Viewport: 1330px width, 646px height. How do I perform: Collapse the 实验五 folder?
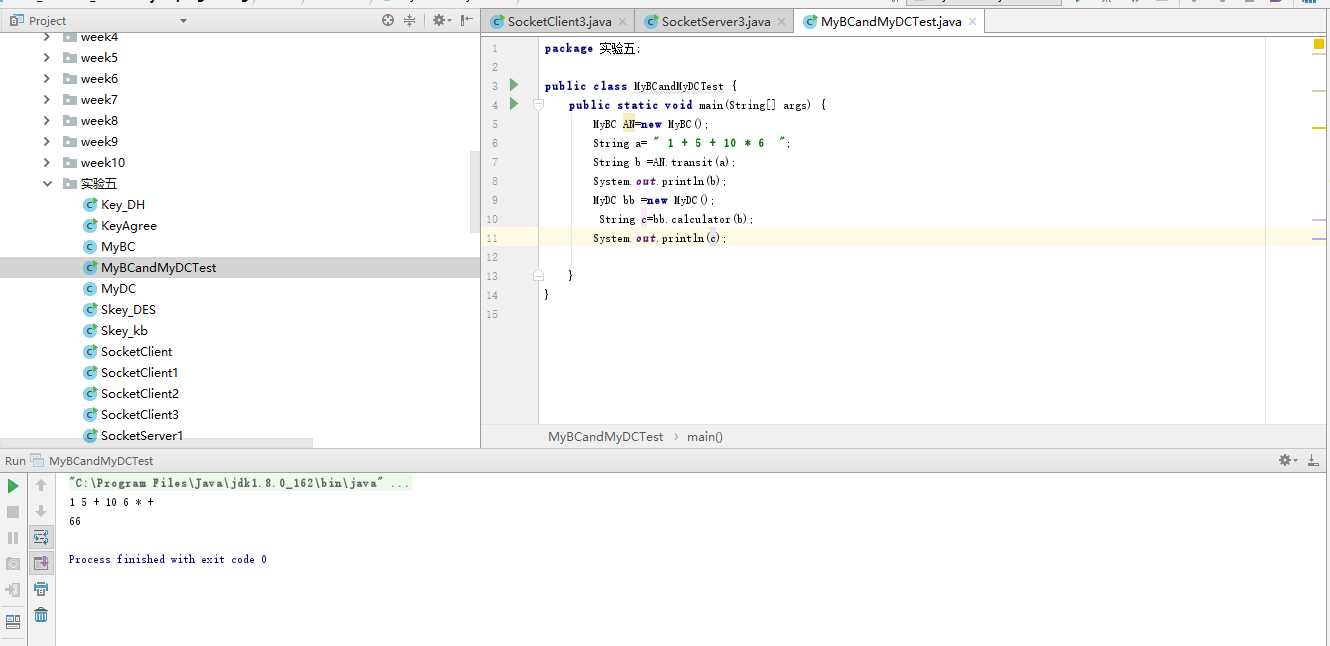[47, 184]
